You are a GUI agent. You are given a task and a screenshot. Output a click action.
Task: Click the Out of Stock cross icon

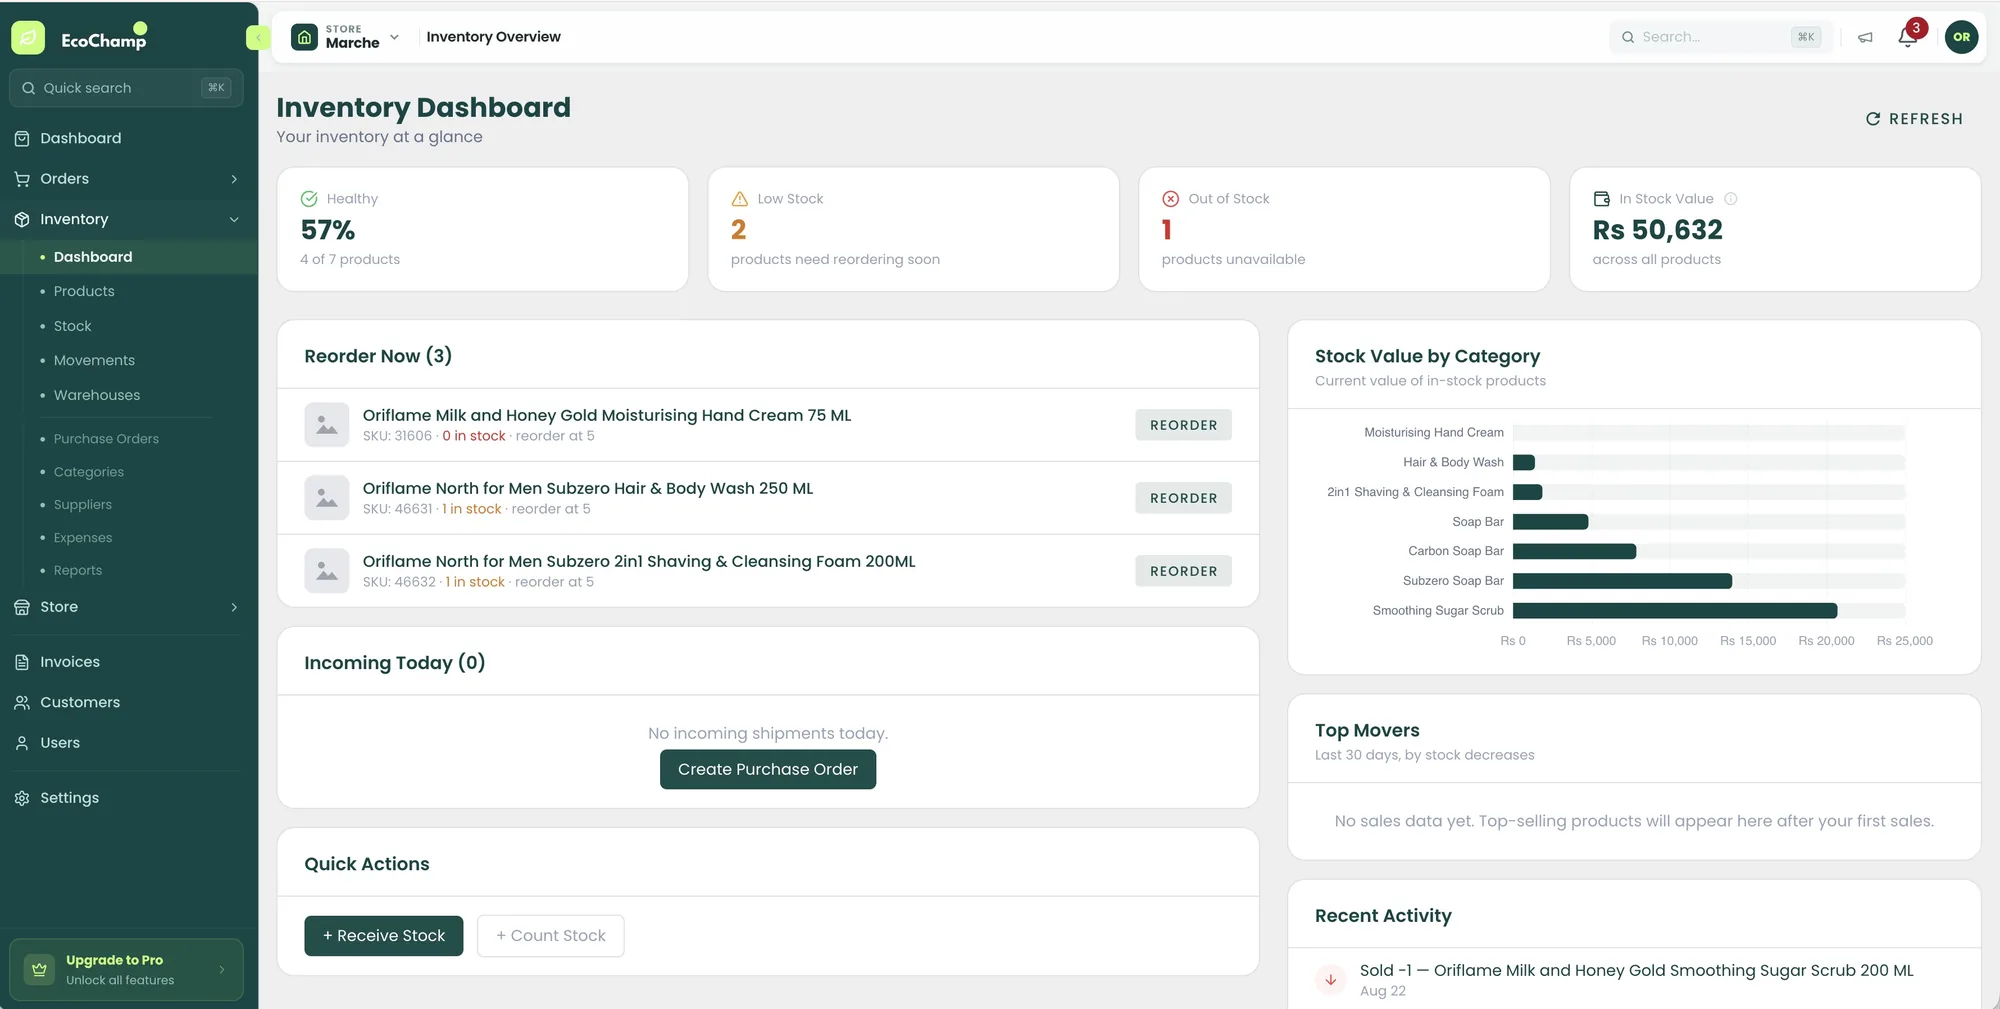(x=1171, y=199)
